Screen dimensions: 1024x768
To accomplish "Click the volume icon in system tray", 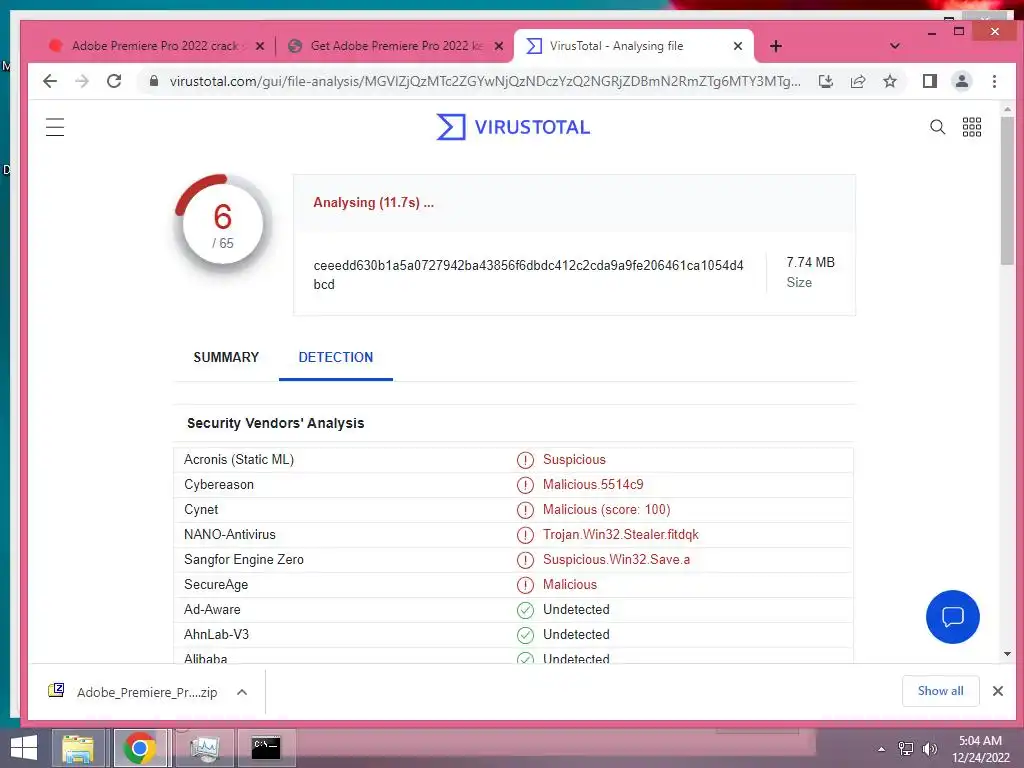I will pos(929,749).
